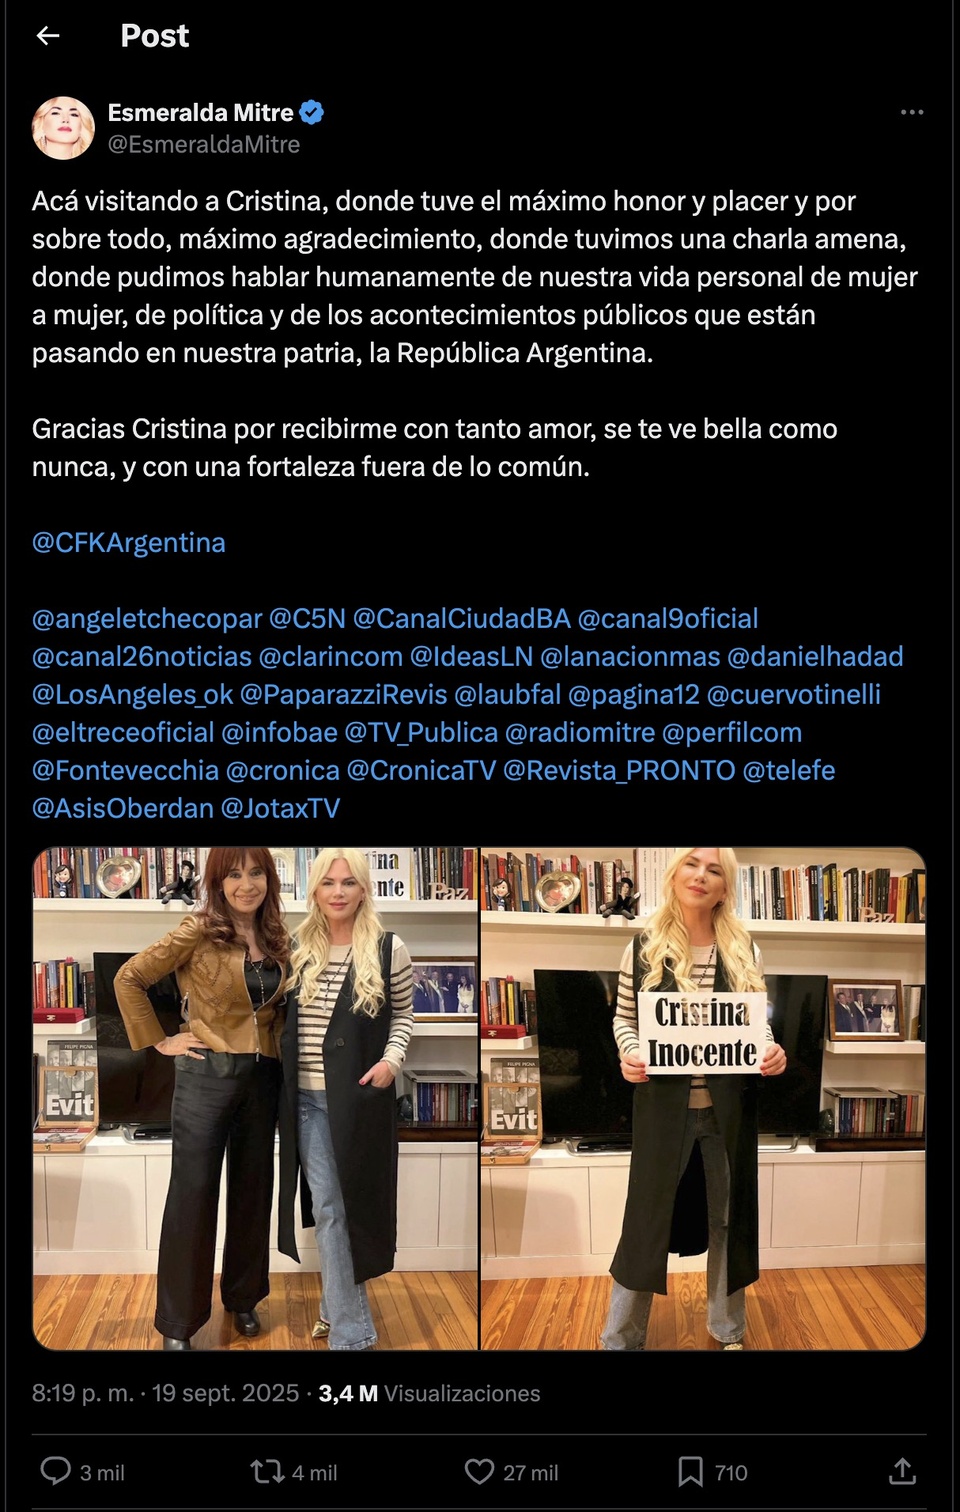
Task: Bookmark the post with bookmark icon
Action: [x=690, y=1471]
